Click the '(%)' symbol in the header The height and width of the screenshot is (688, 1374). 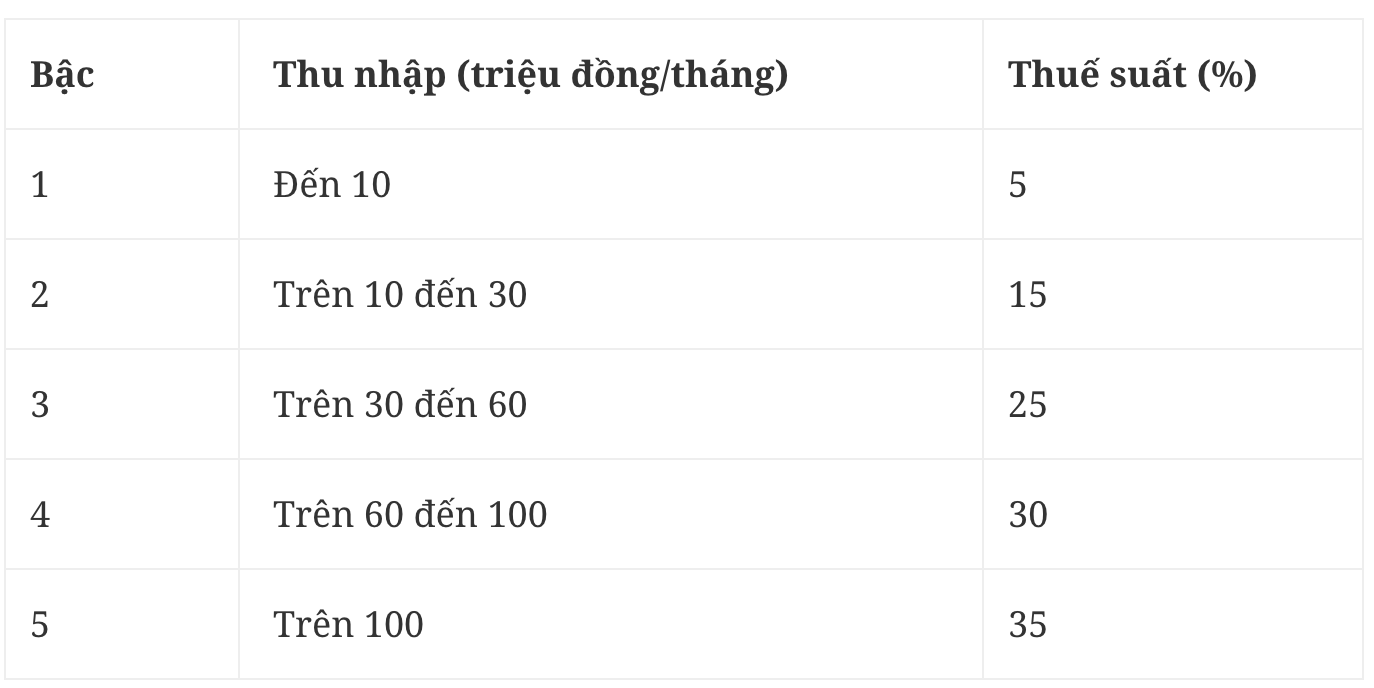pyautogui.click(x=1227, y=75)
